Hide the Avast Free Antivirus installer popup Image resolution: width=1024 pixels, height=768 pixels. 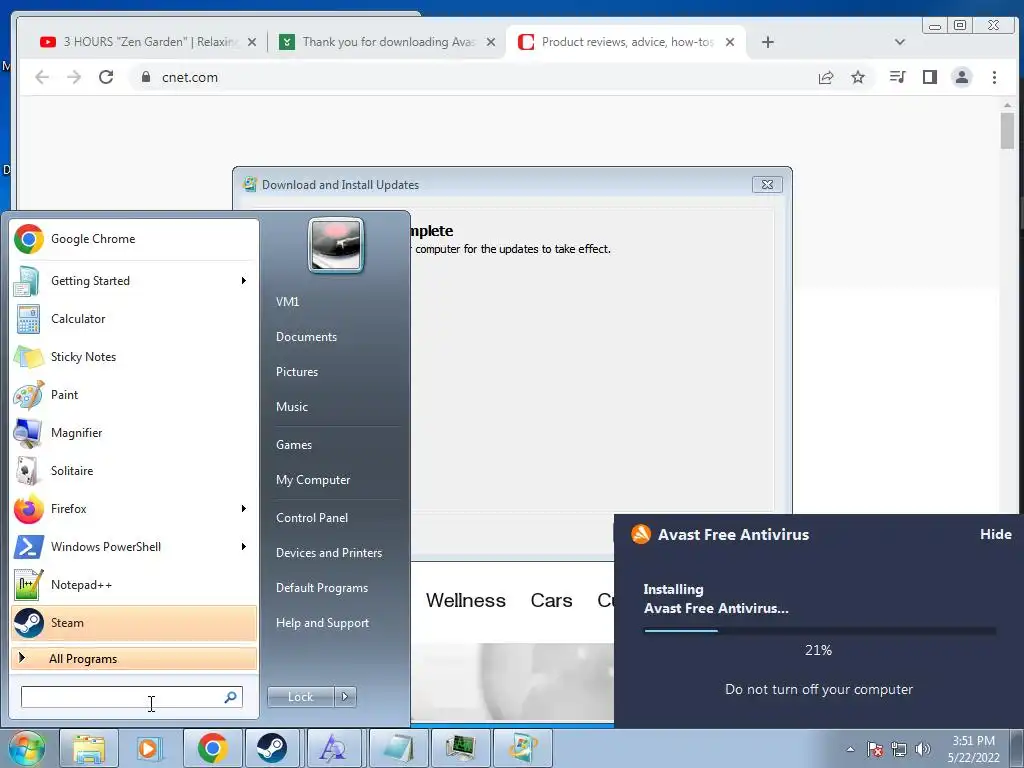click(x=995, y=534)
